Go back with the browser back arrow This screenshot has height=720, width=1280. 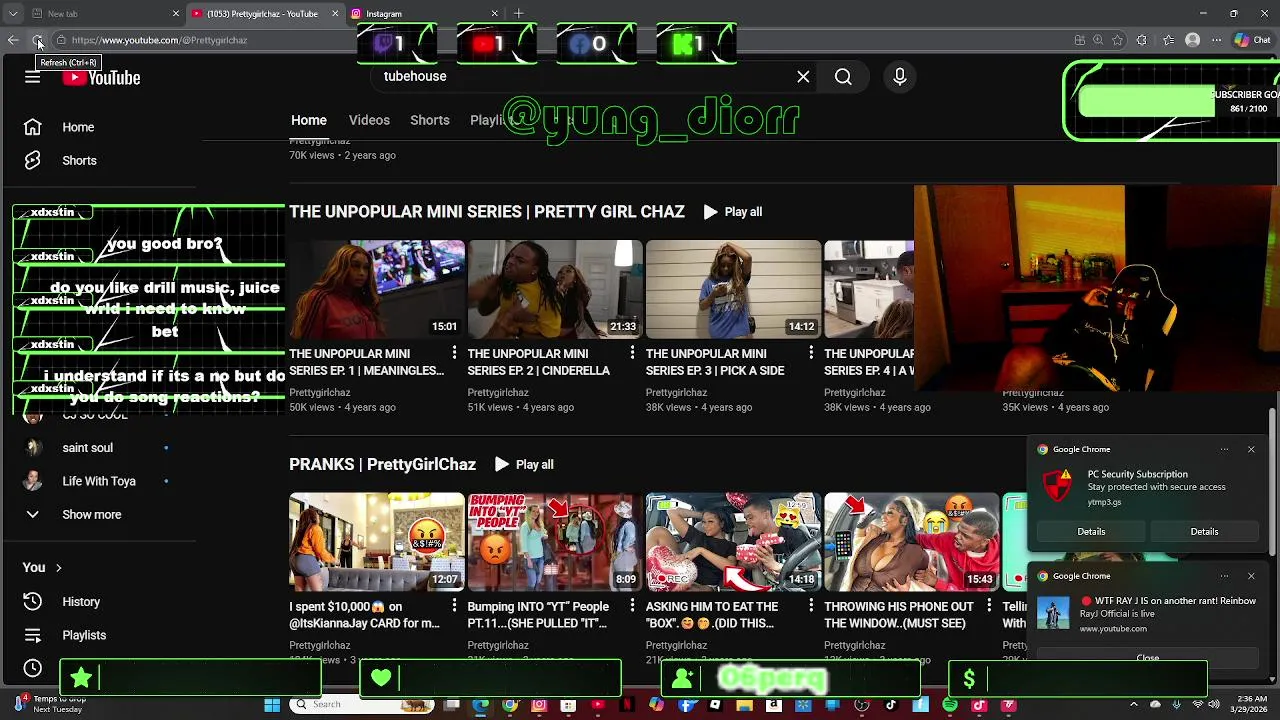(x=12, y=40)
